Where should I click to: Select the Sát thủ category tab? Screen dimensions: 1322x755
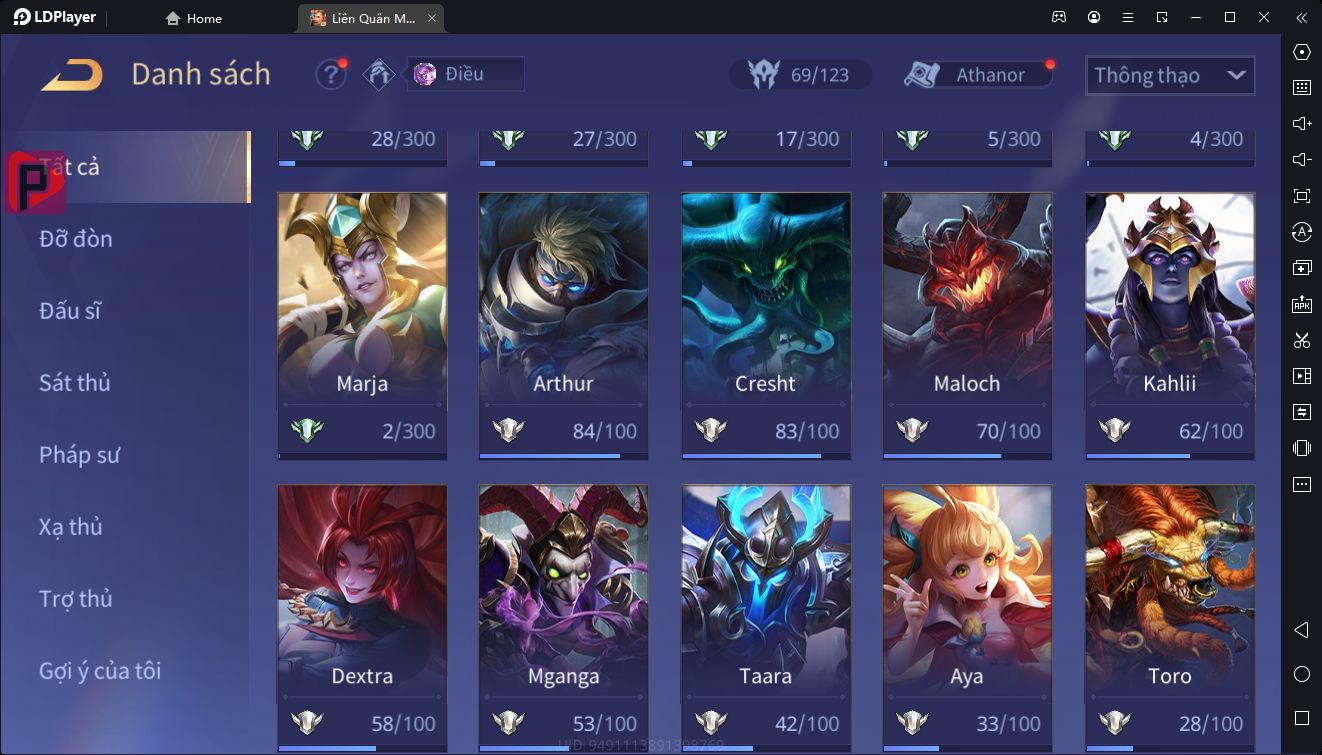(75, 383)
